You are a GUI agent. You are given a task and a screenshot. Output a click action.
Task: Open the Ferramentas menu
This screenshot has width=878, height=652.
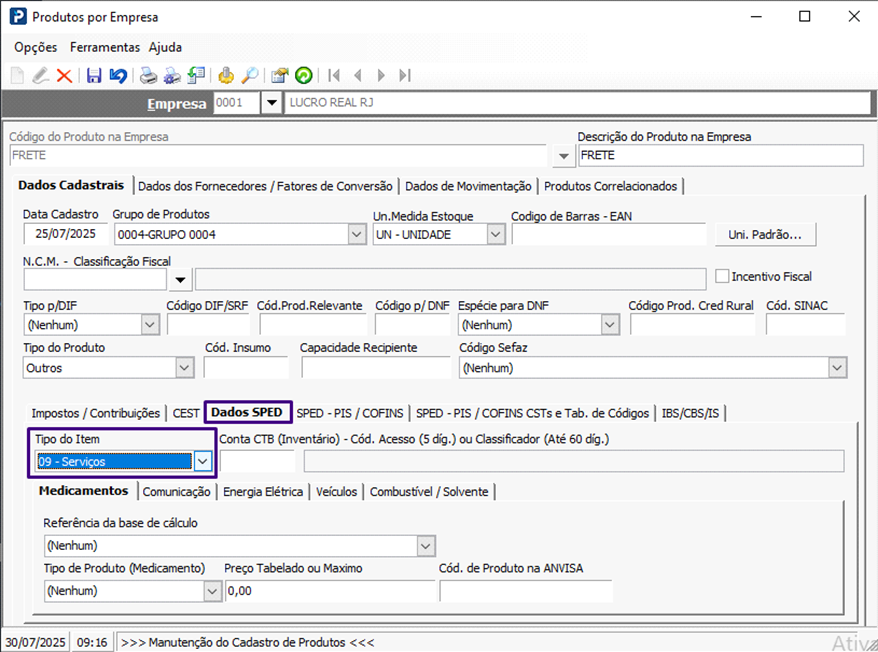(105, 47)
